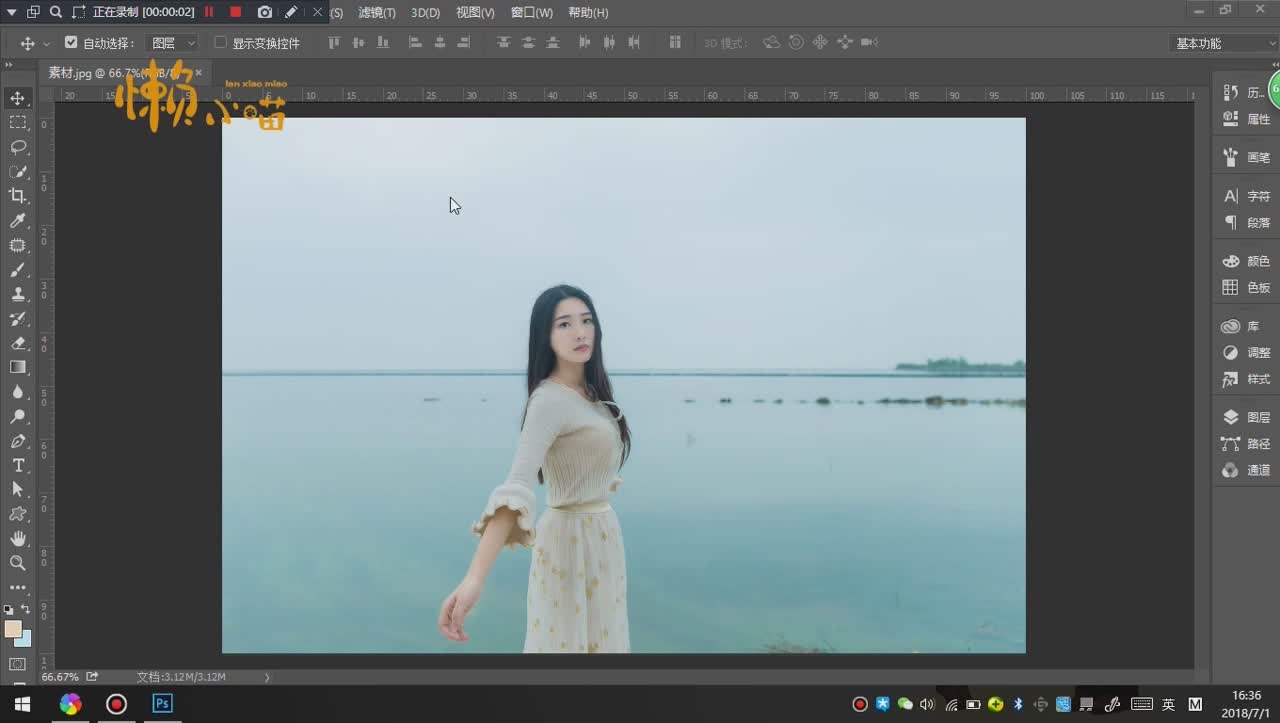Open the 滤镜(T) menu

point(377,13)
